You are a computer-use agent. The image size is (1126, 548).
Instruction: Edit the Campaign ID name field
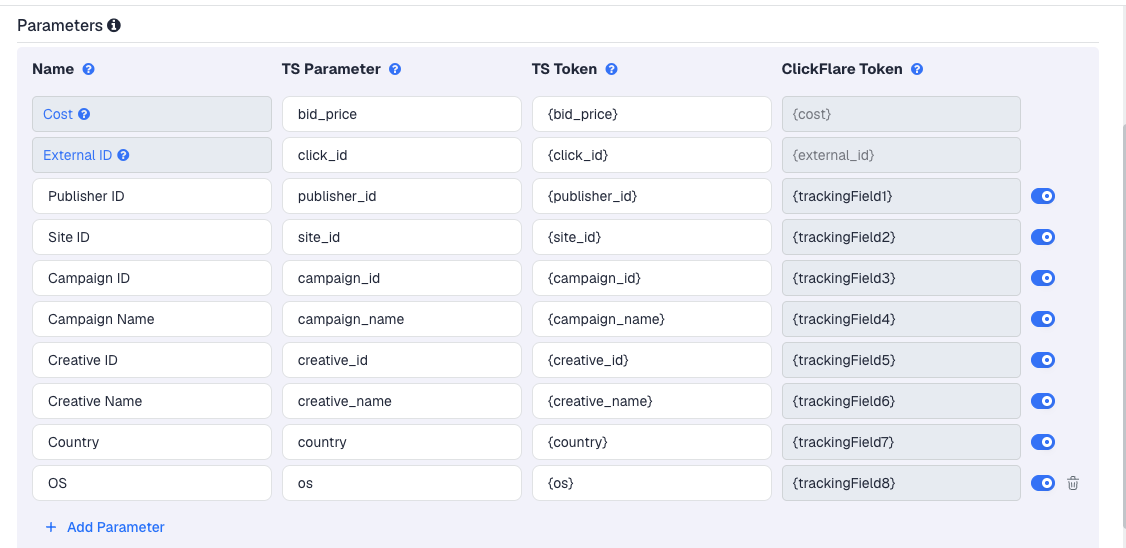152,278
